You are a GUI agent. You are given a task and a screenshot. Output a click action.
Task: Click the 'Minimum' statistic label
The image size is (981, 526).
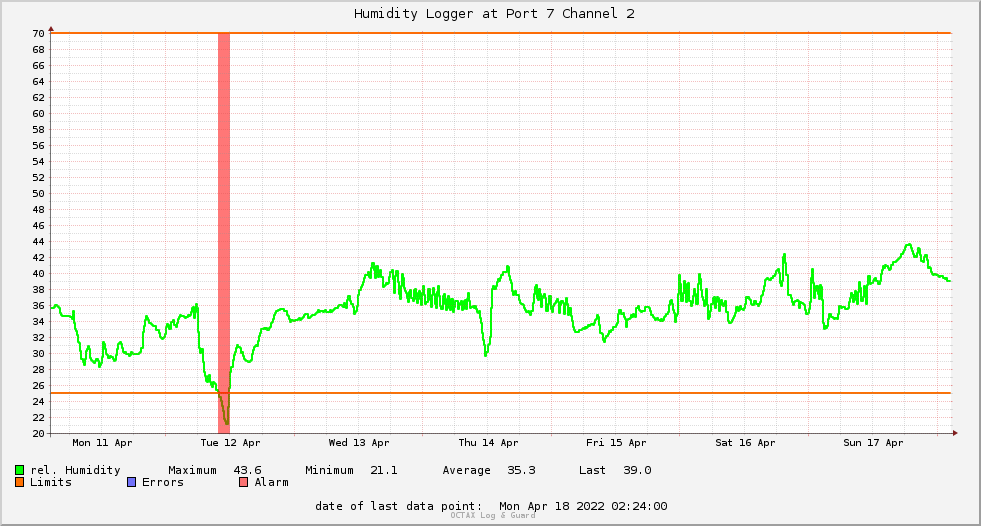click(x=329, y=470)
